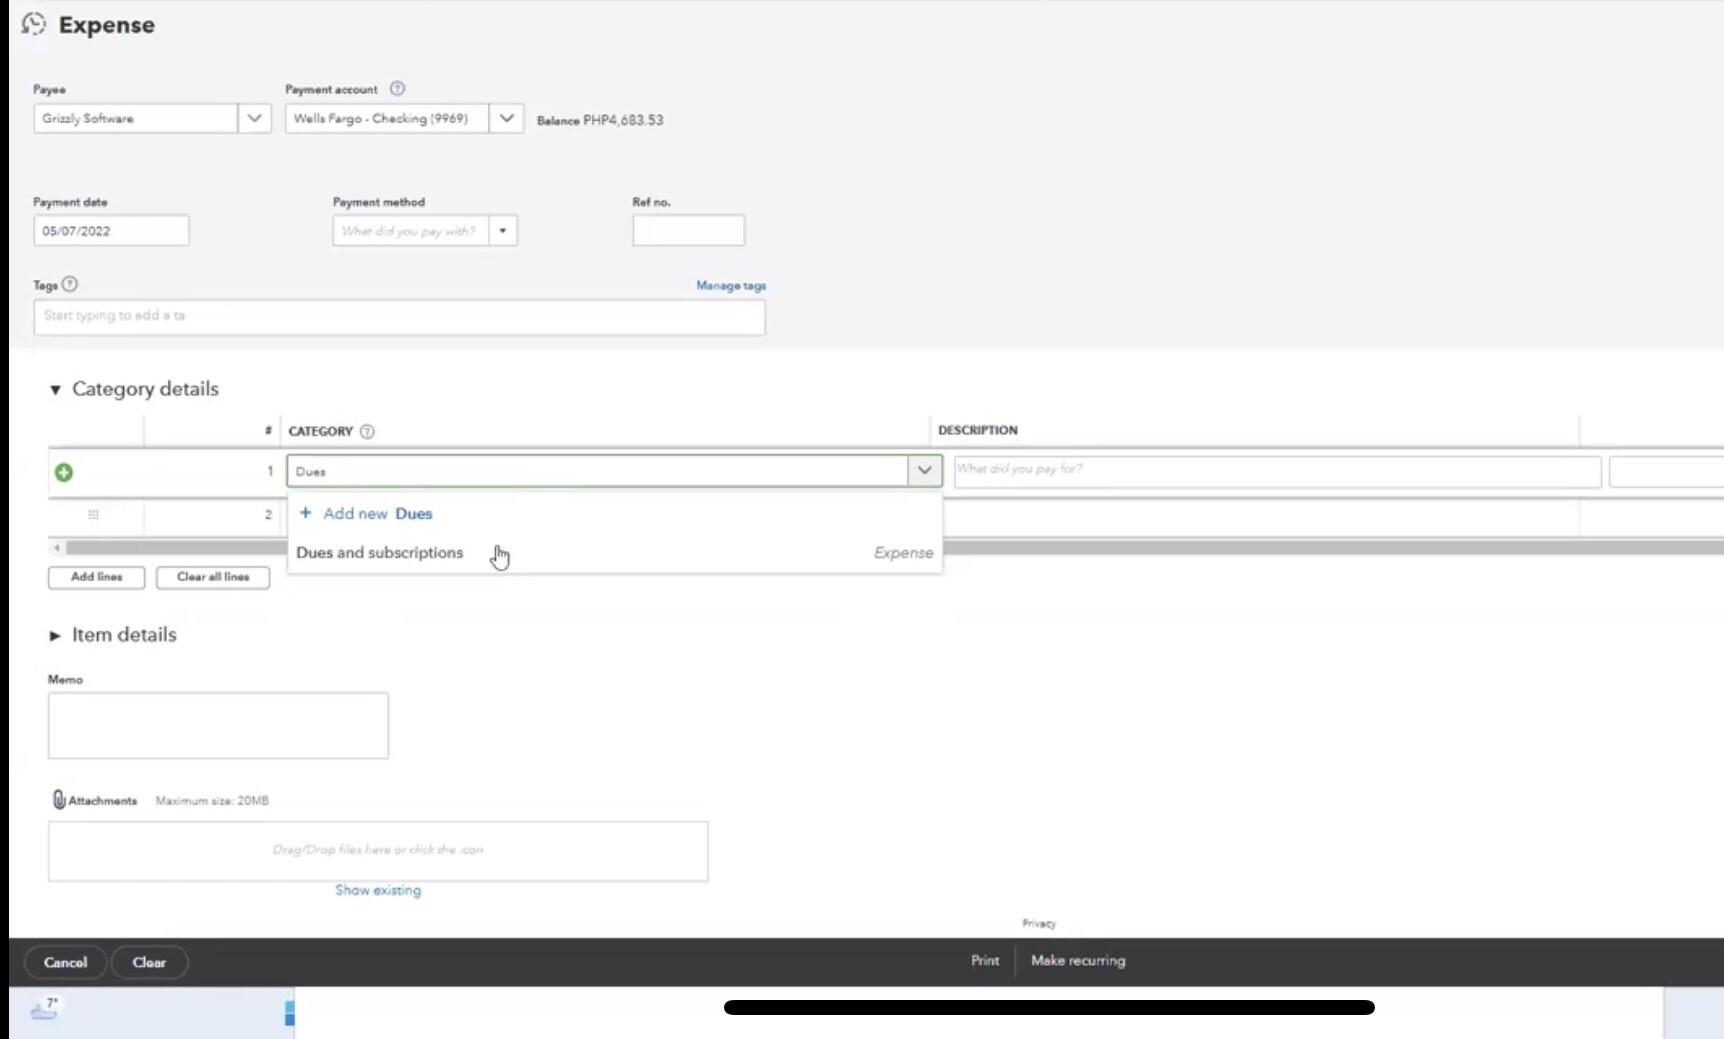Click the Tags help question mark icon

coord(69,284)
